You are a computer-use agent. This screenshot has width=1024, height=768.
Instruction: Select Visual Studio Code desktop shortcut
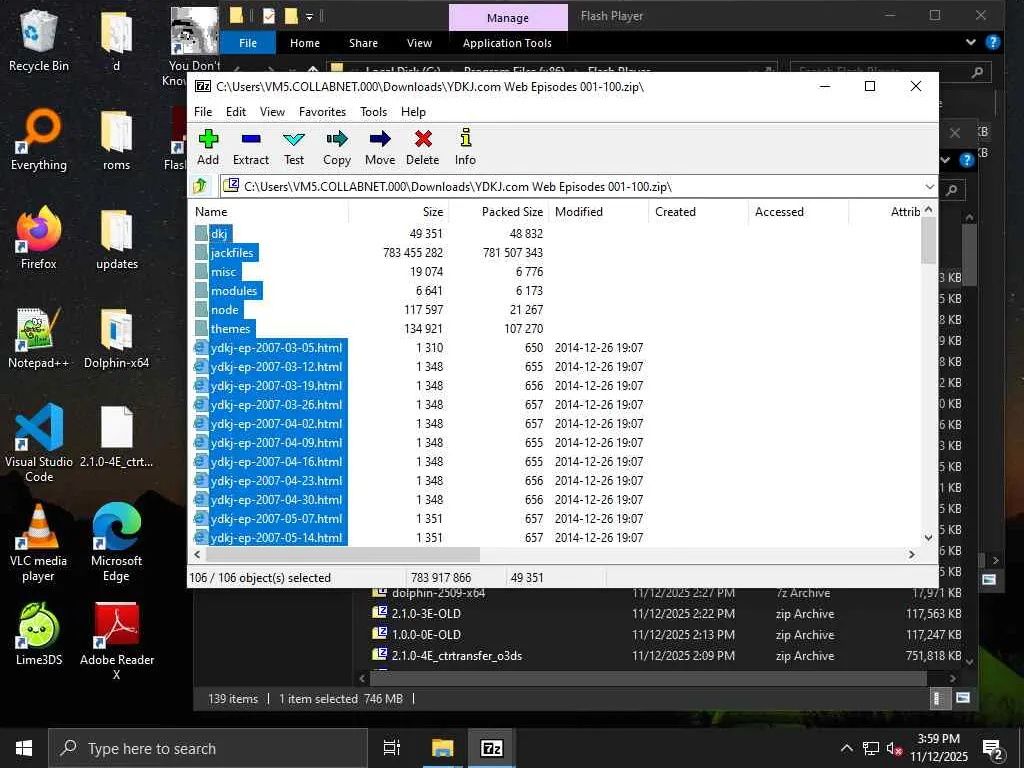[x=39, y=443]
